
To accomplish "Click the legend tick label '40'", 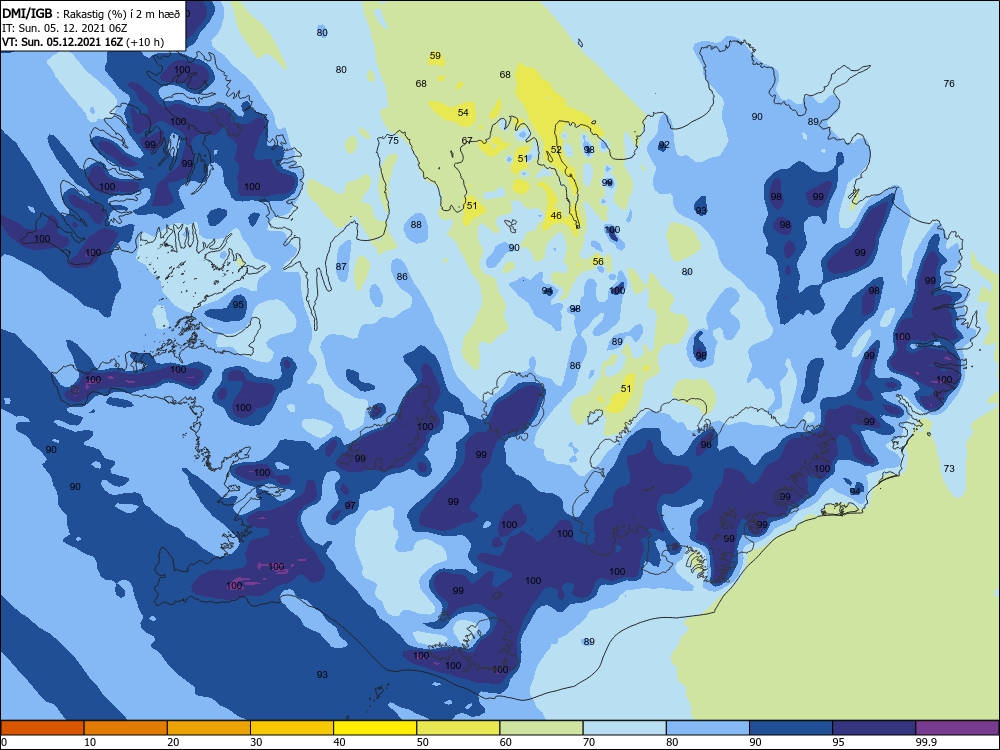I will (x=339, y=742).
